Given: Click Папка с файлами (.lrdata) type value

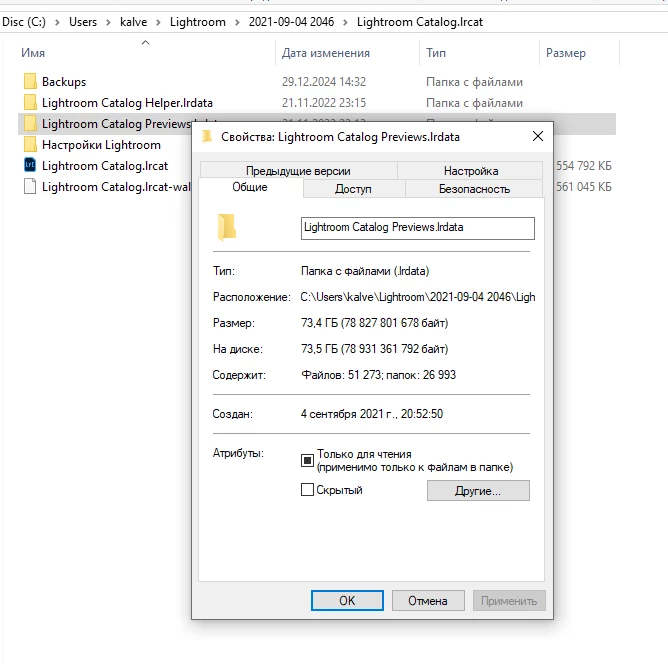Looking at the screenshot, I should click(x=365, y=271).
